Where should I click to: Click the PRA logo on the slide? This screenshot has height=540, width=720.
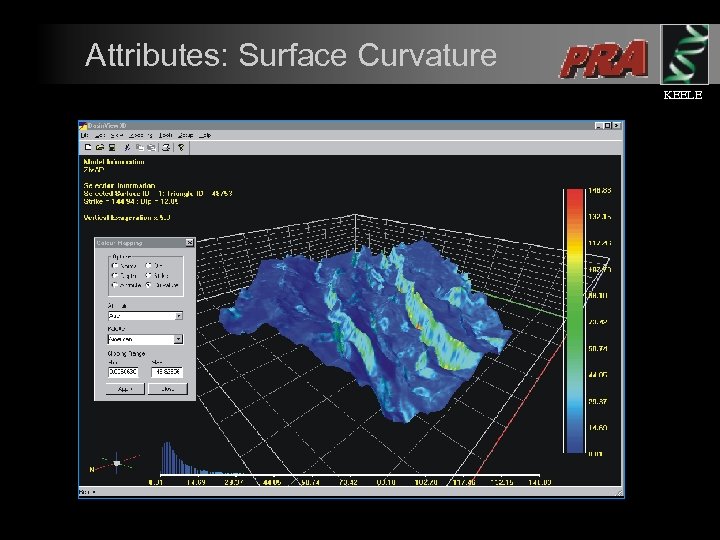pos(604,59)
